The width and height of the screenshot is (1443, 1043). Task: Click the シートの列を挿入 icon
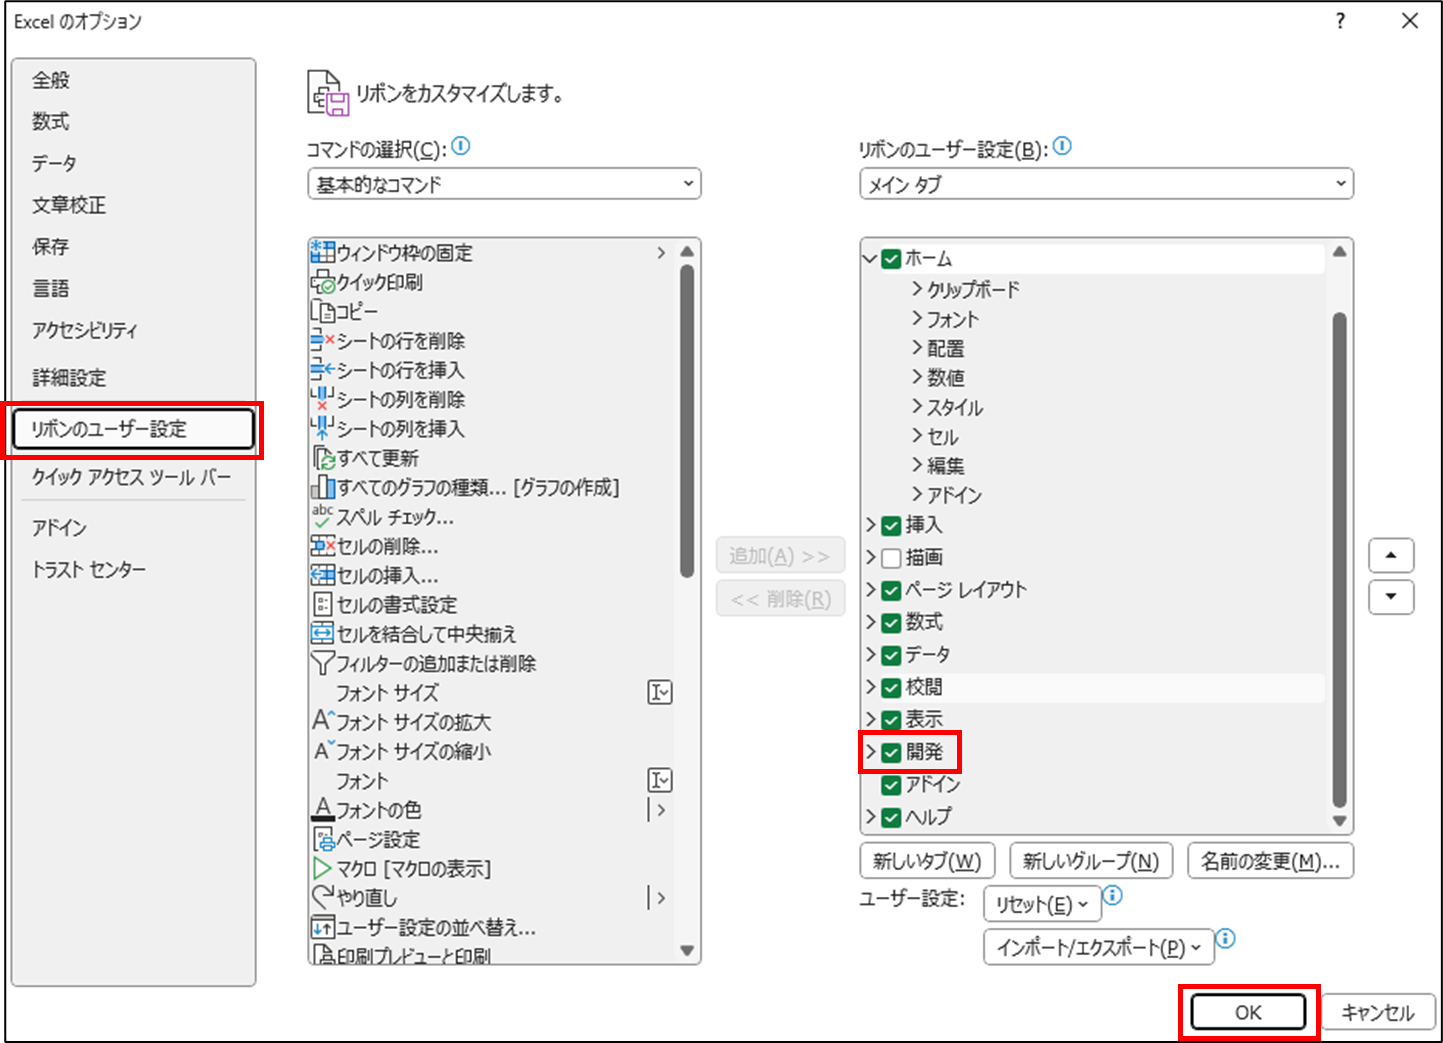322,428
